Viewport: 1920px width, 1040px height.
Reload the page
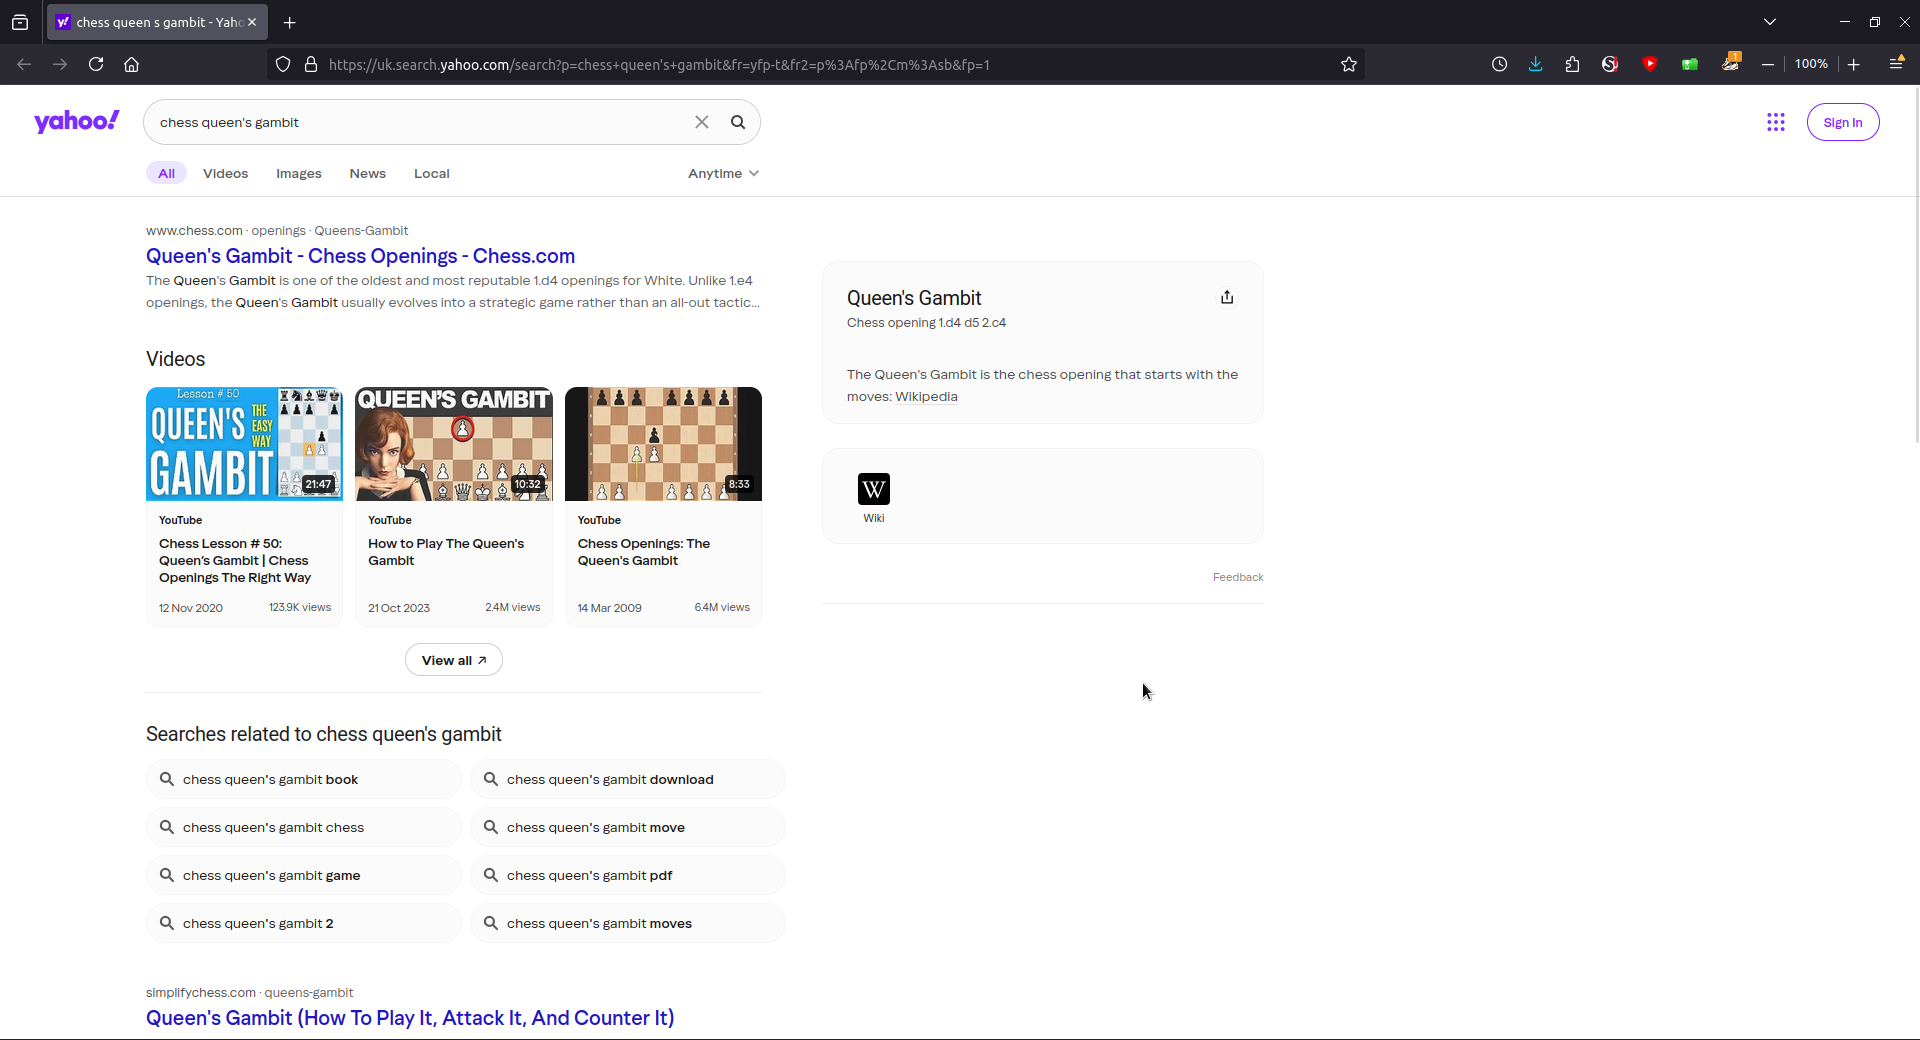point(96,64)
